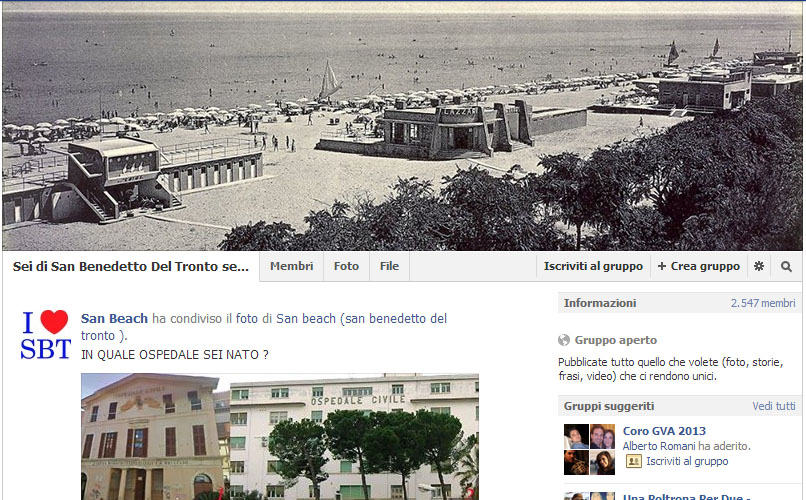Open the Membri tab
806x500 pixels.
pos(291,266)
